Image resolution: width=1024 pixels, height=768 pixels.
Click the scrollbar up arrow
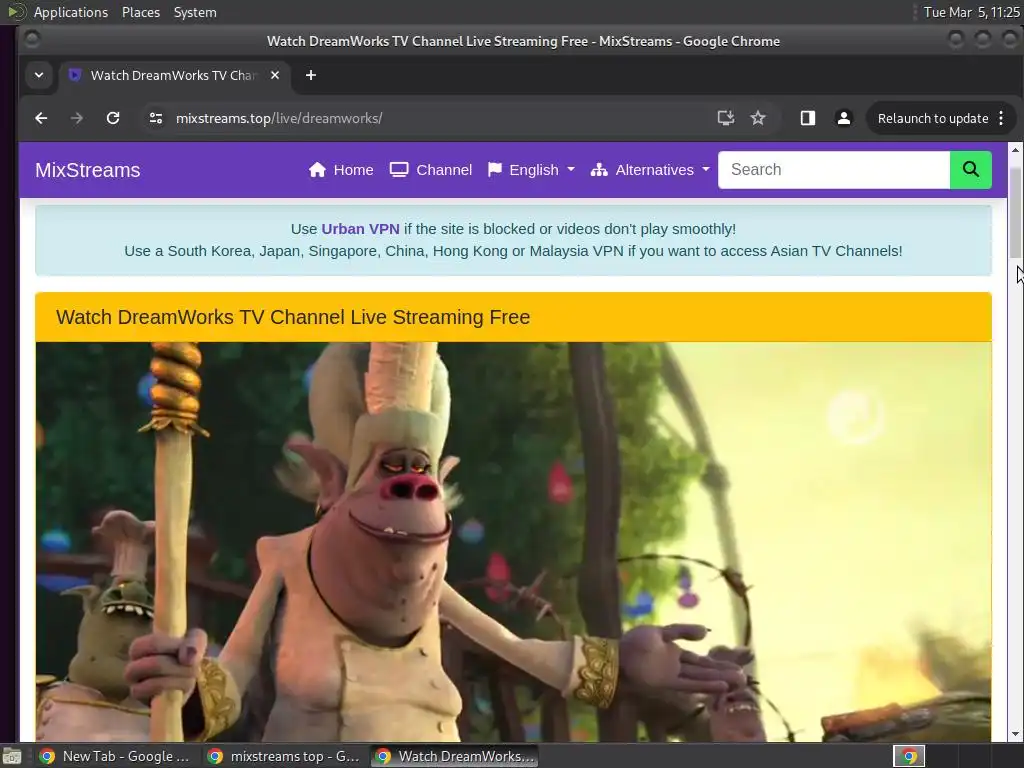1015,150
